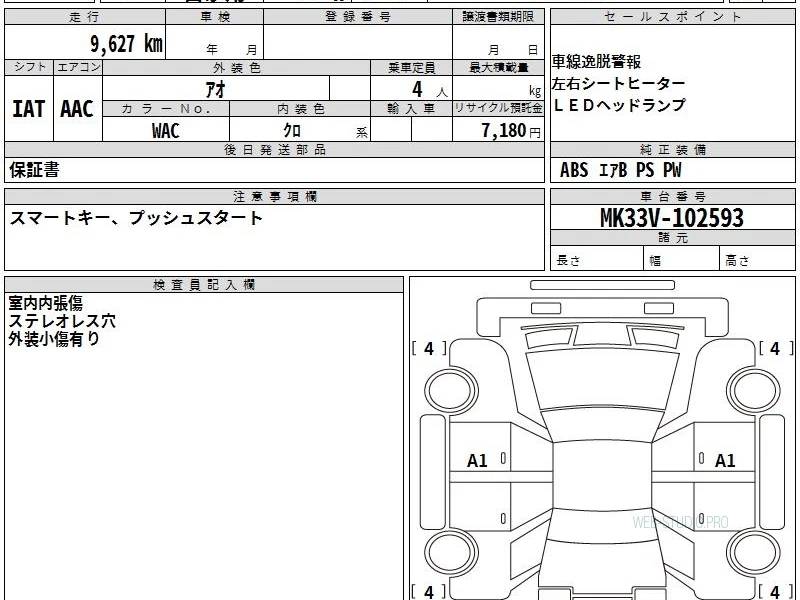Click the color code WAC

coord(166,131)
